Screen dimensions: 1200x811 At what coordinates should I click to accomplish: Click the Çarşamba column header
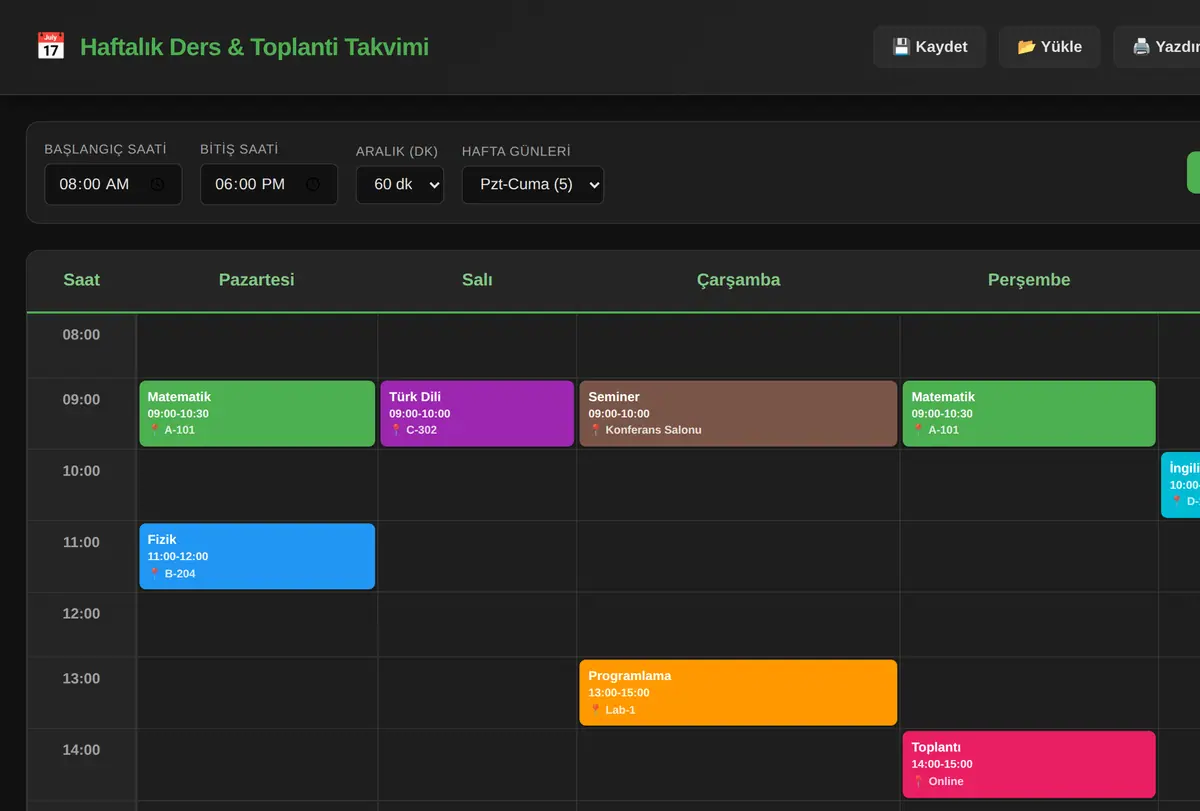click(738, 280)
